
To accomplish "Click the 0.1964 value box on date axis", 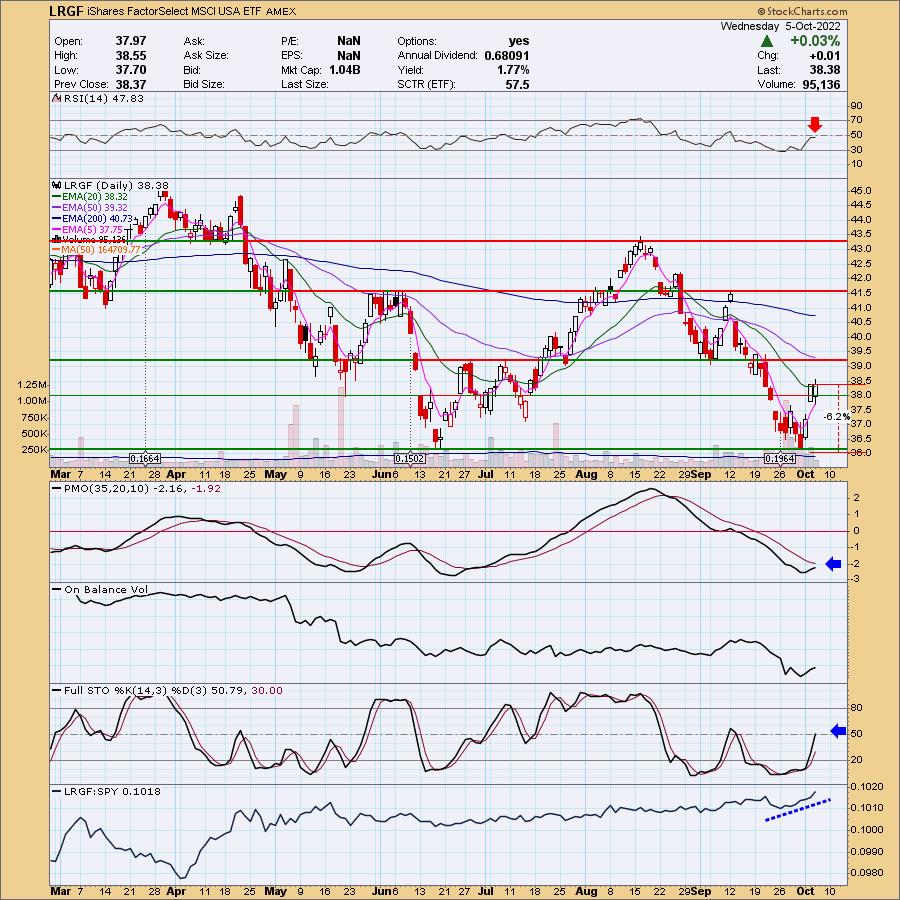I will [779, 459].
